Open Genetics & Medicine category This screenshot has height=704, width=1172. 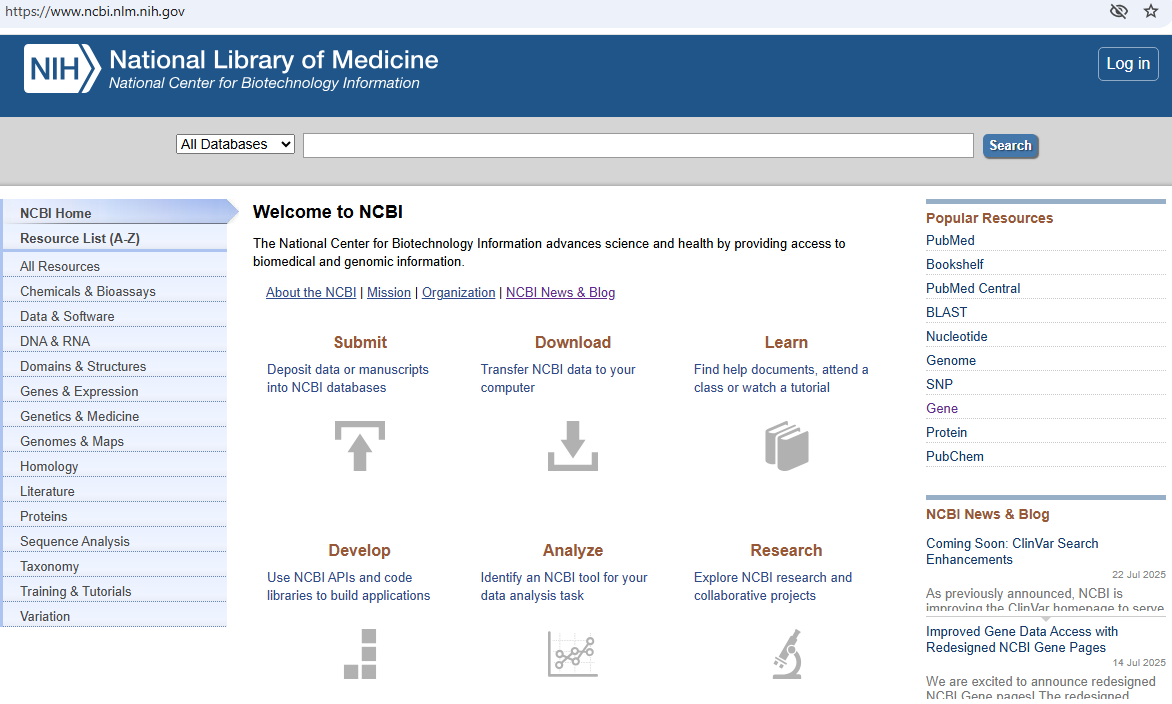[115, 416]
